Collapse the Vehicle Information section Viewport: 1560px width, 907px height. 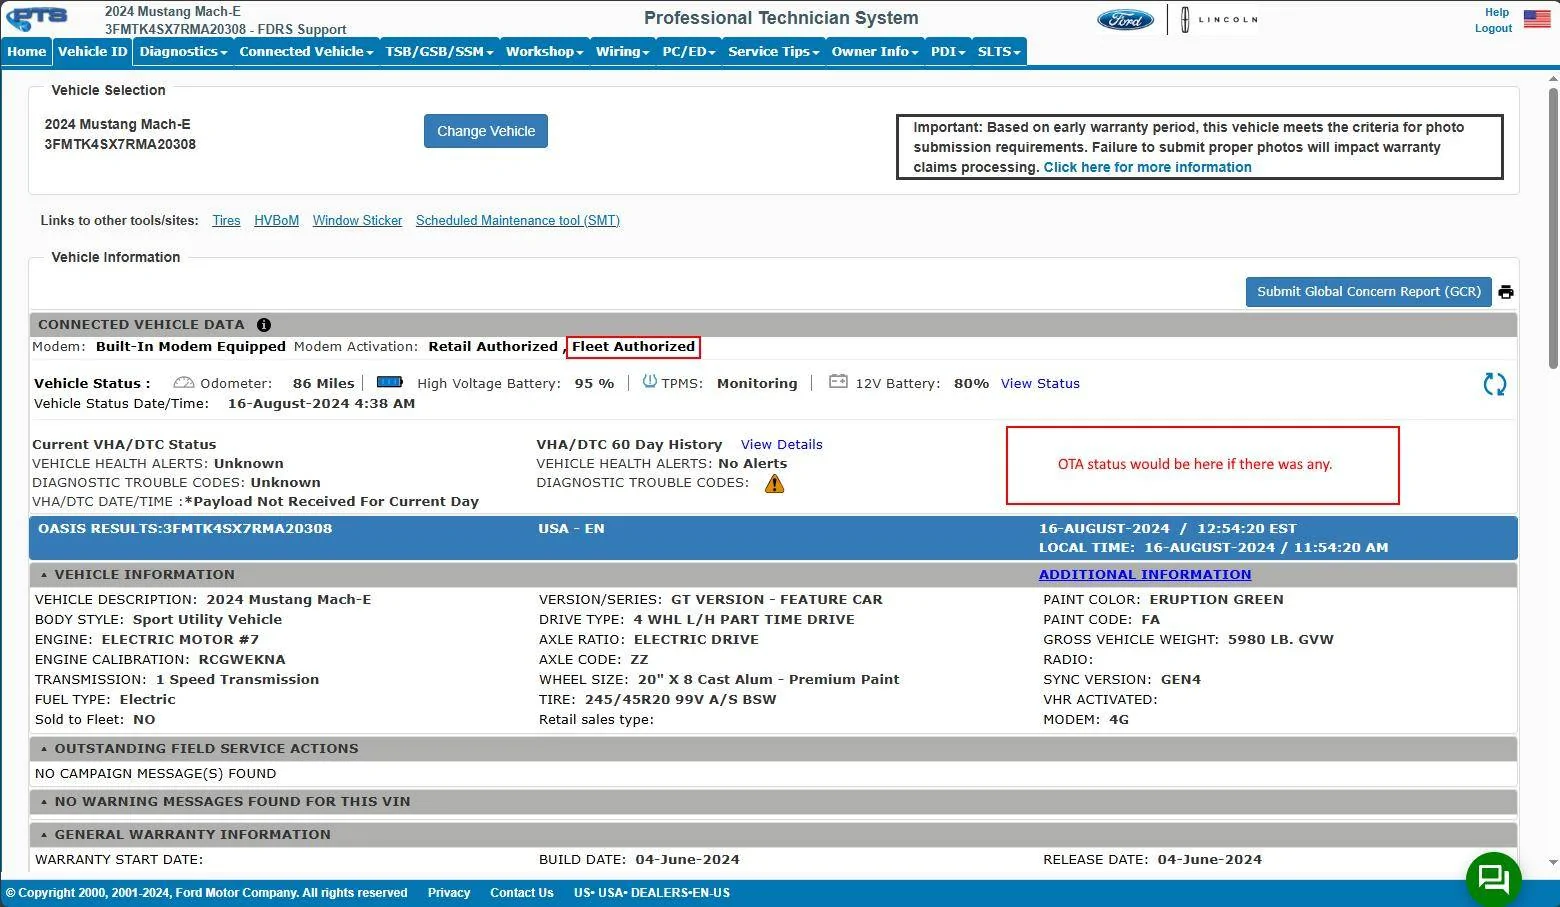coord(44,575)
